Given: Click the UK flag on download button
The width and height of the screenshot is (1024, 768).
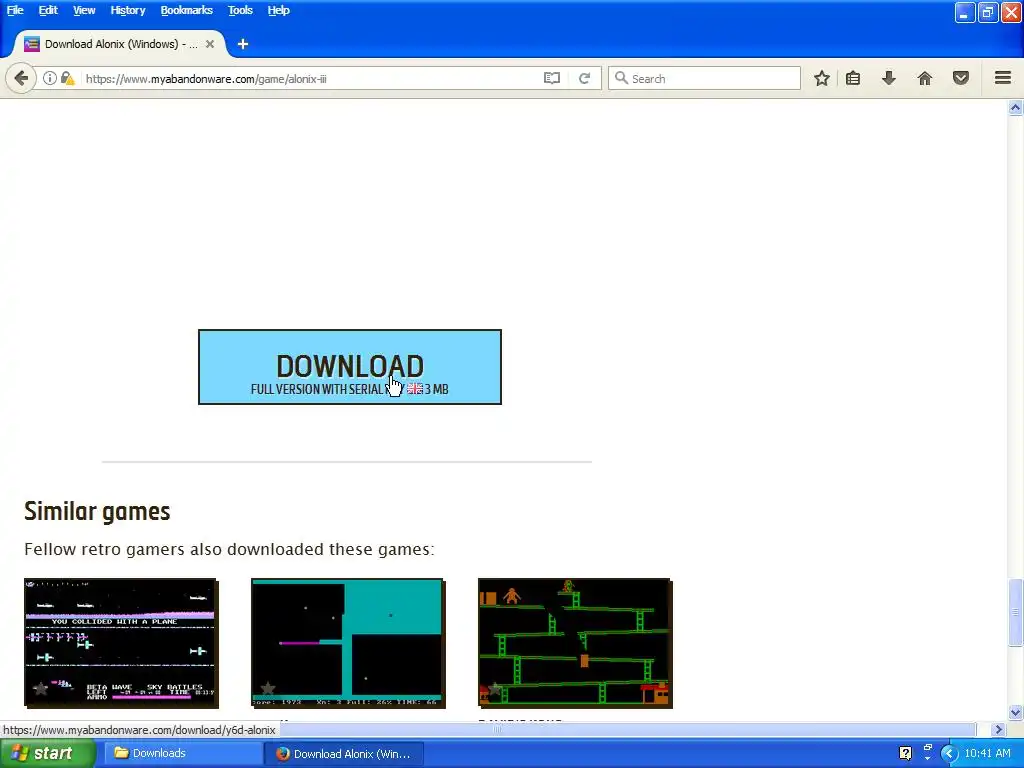Looking at the screenshot, I should 415,389.
